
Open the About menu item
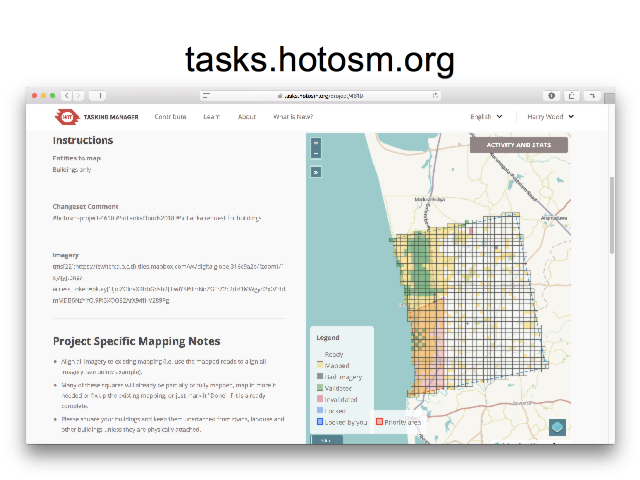[247, 117]
